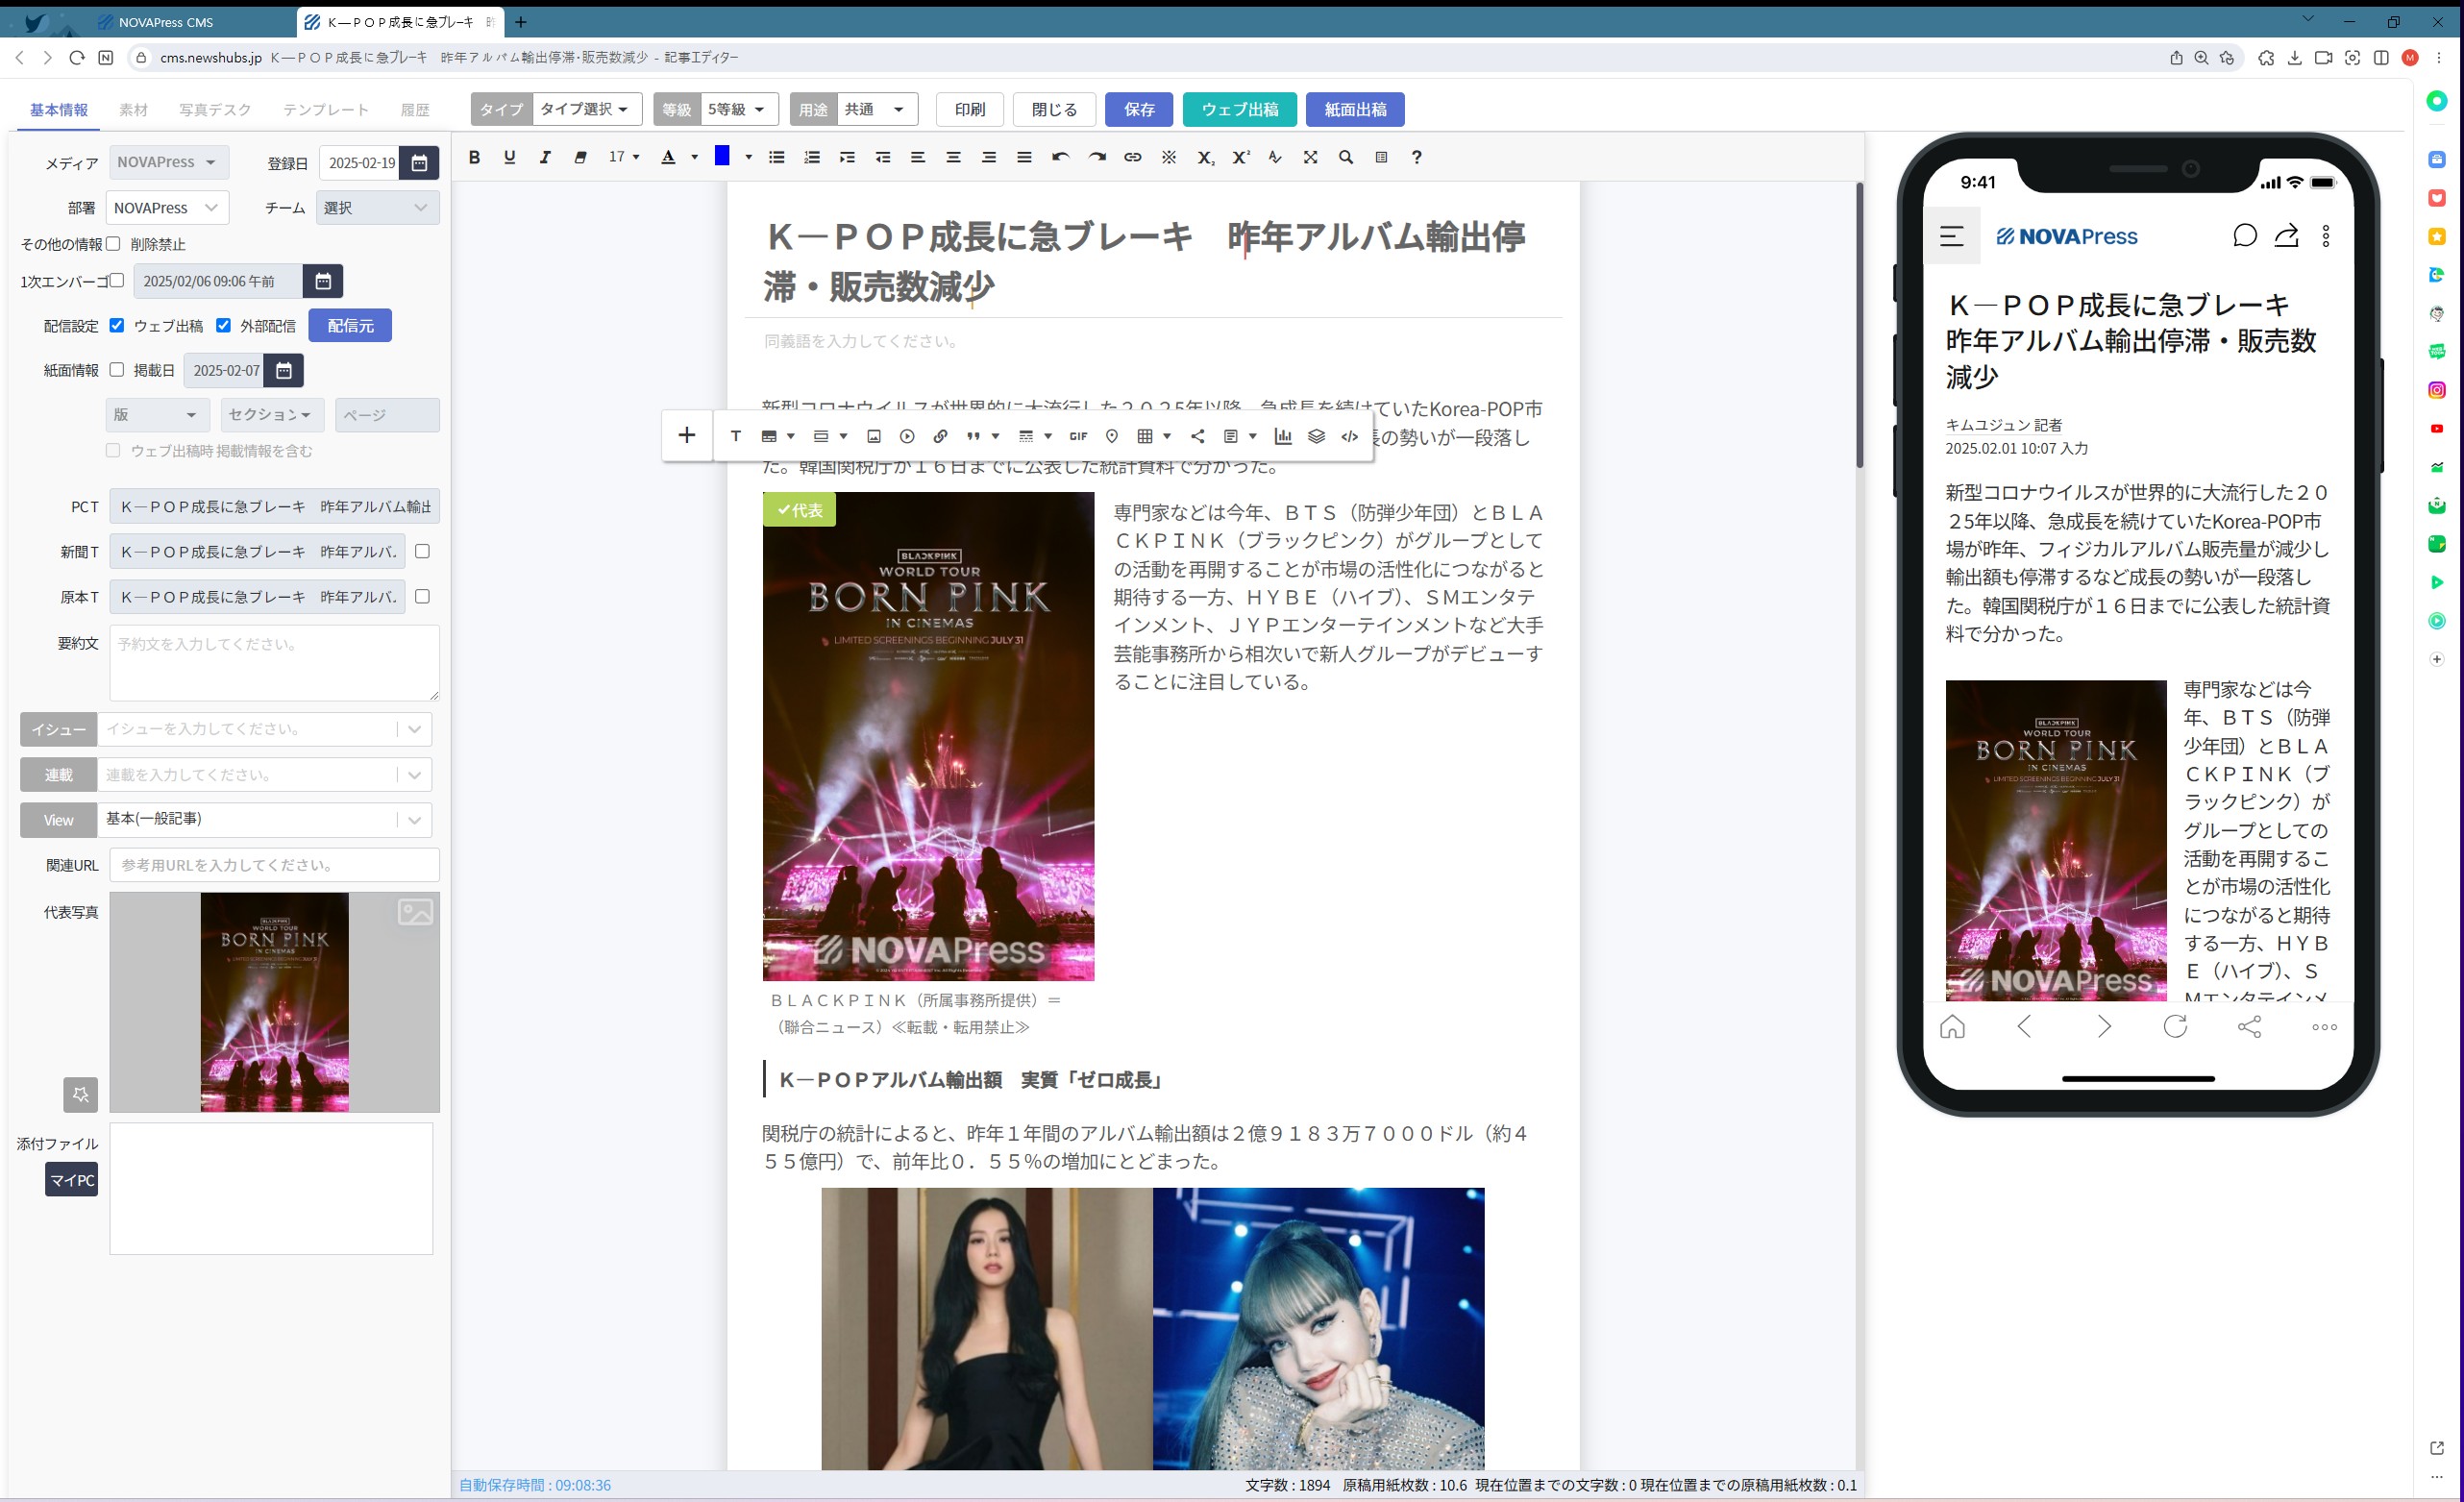2464x1502 pixels.
Task: Insert a GIF from floating toolbar
Action: [1078, 436]
